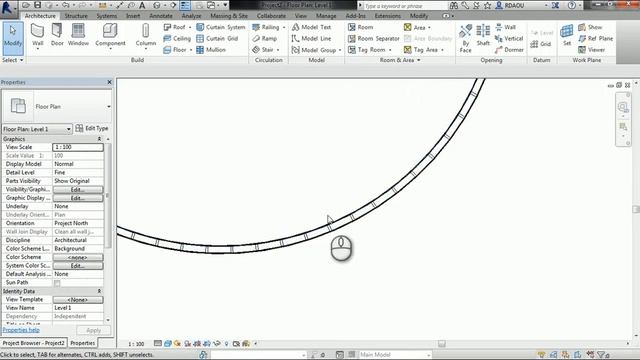Screen dimensions: 640x360
Task: Click the View Template <None> button
Action: (x=78, y=300)
